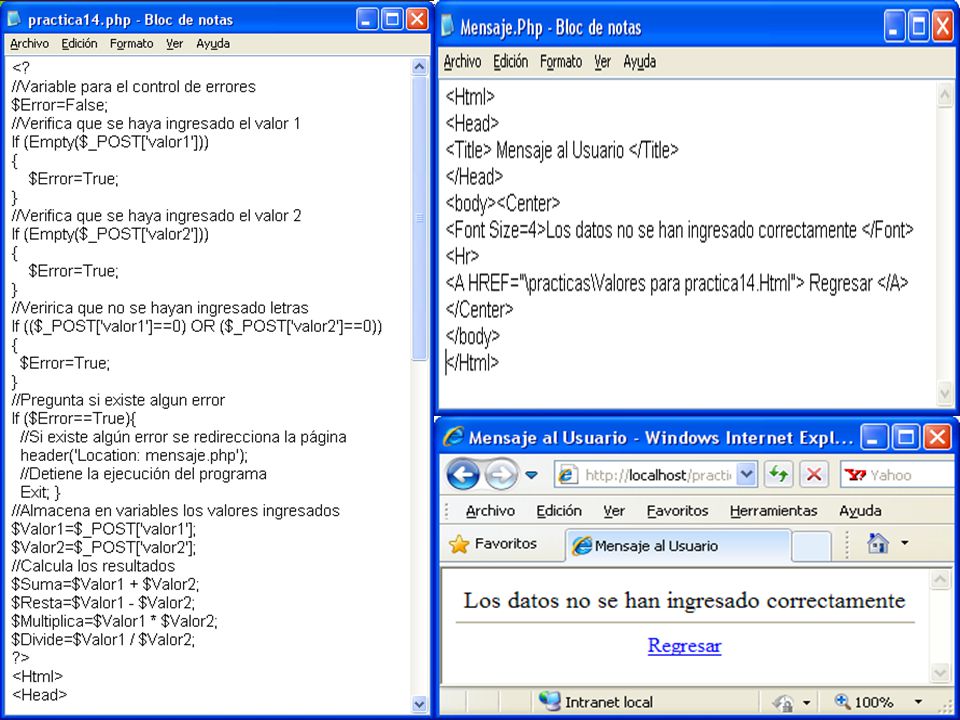Click the Forward arrow in Internet Explorer
Viewport: 960px width, 720px height.
tap(501, 474)
